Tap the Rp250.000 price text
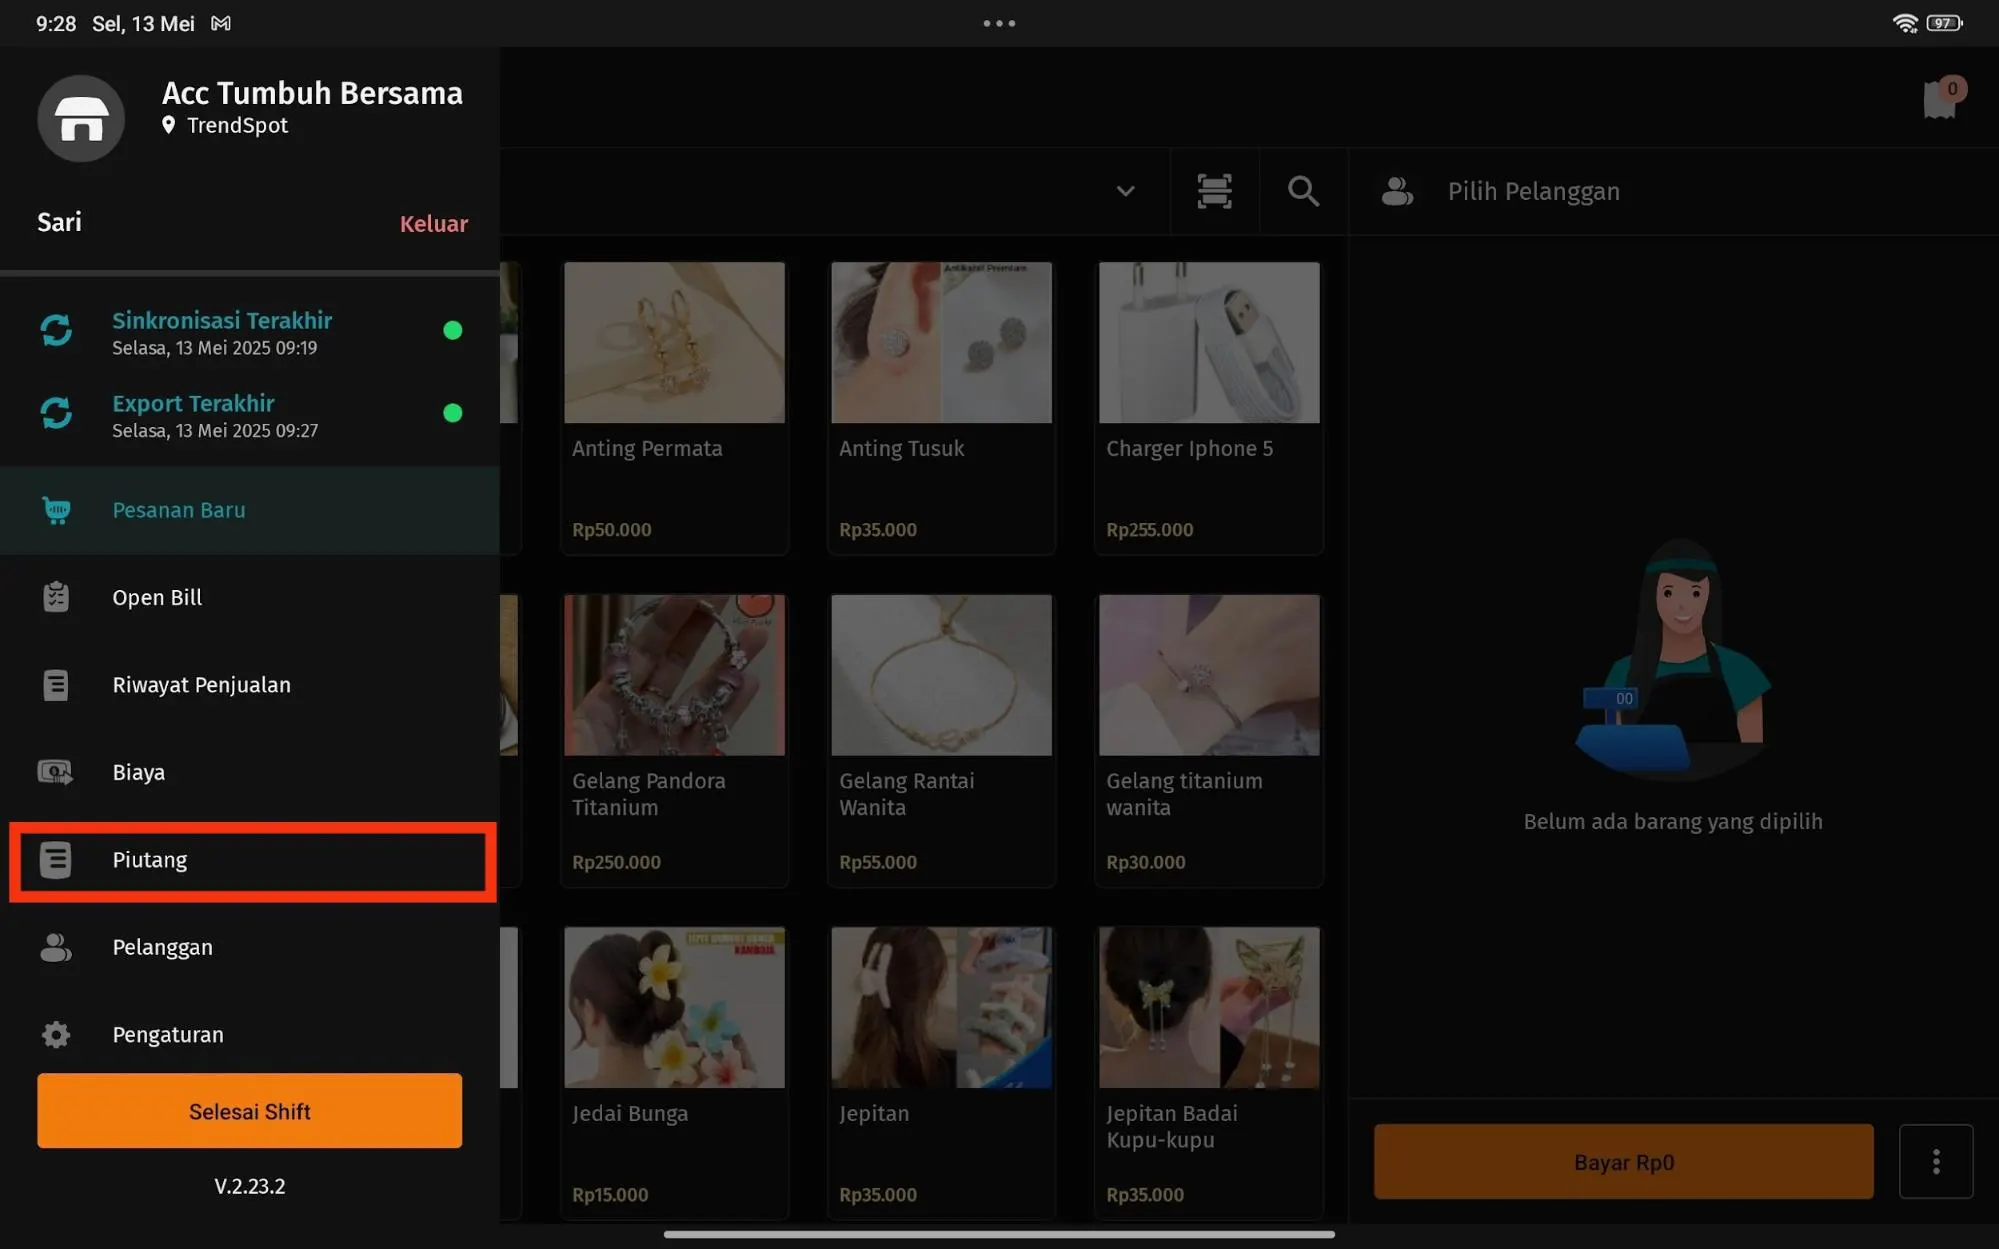1999x1249 pixels. click(x=616, y=862)
